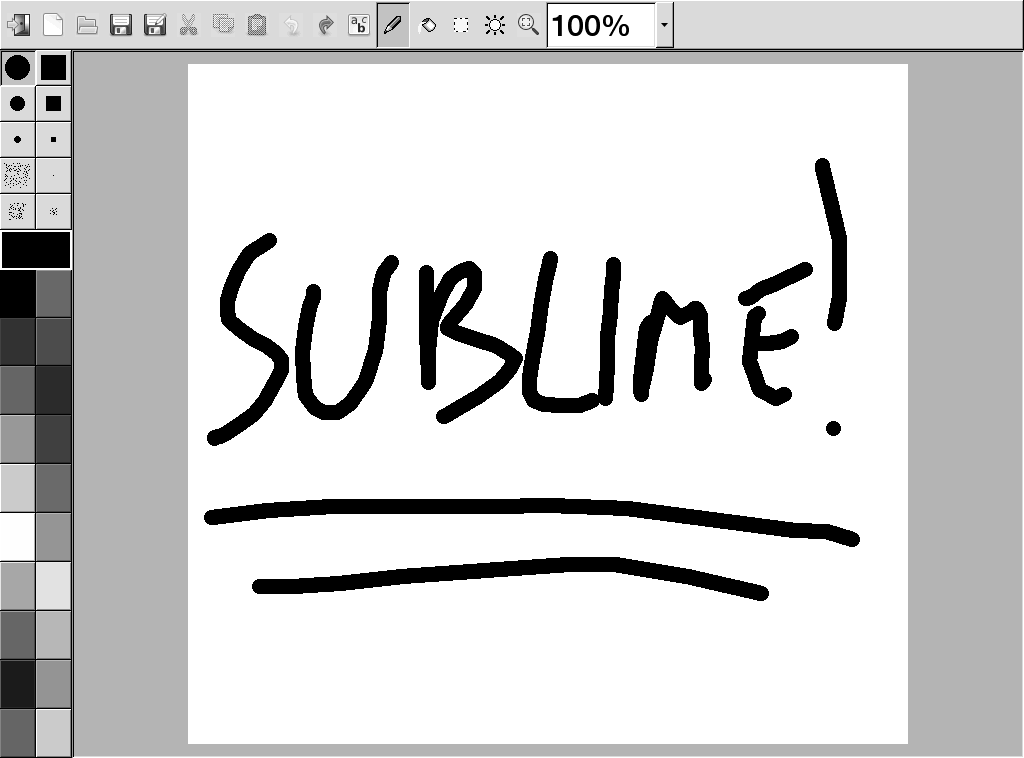Screen dimensions: 1024x758
Task: Pick the pure white palette swatch
Action: click(x=18, y=537)
